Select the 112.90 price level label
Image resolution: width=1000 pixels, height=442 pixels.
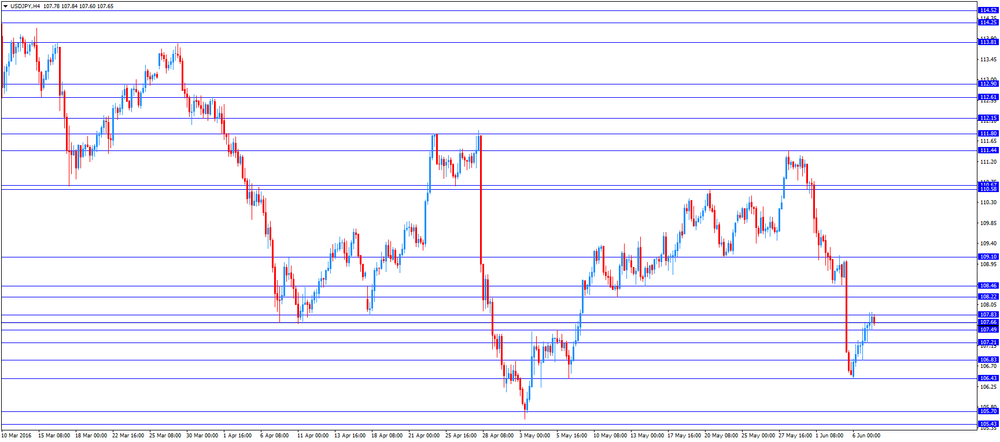click(988, 84)
